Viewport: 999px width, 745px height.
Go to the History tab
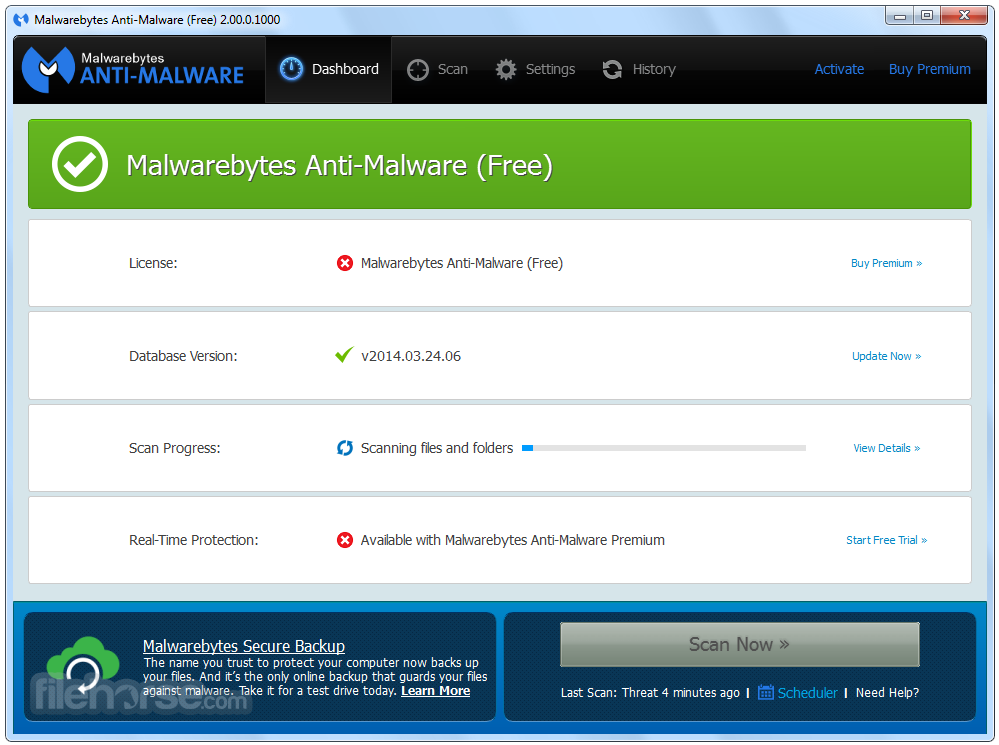coord(638,69)
